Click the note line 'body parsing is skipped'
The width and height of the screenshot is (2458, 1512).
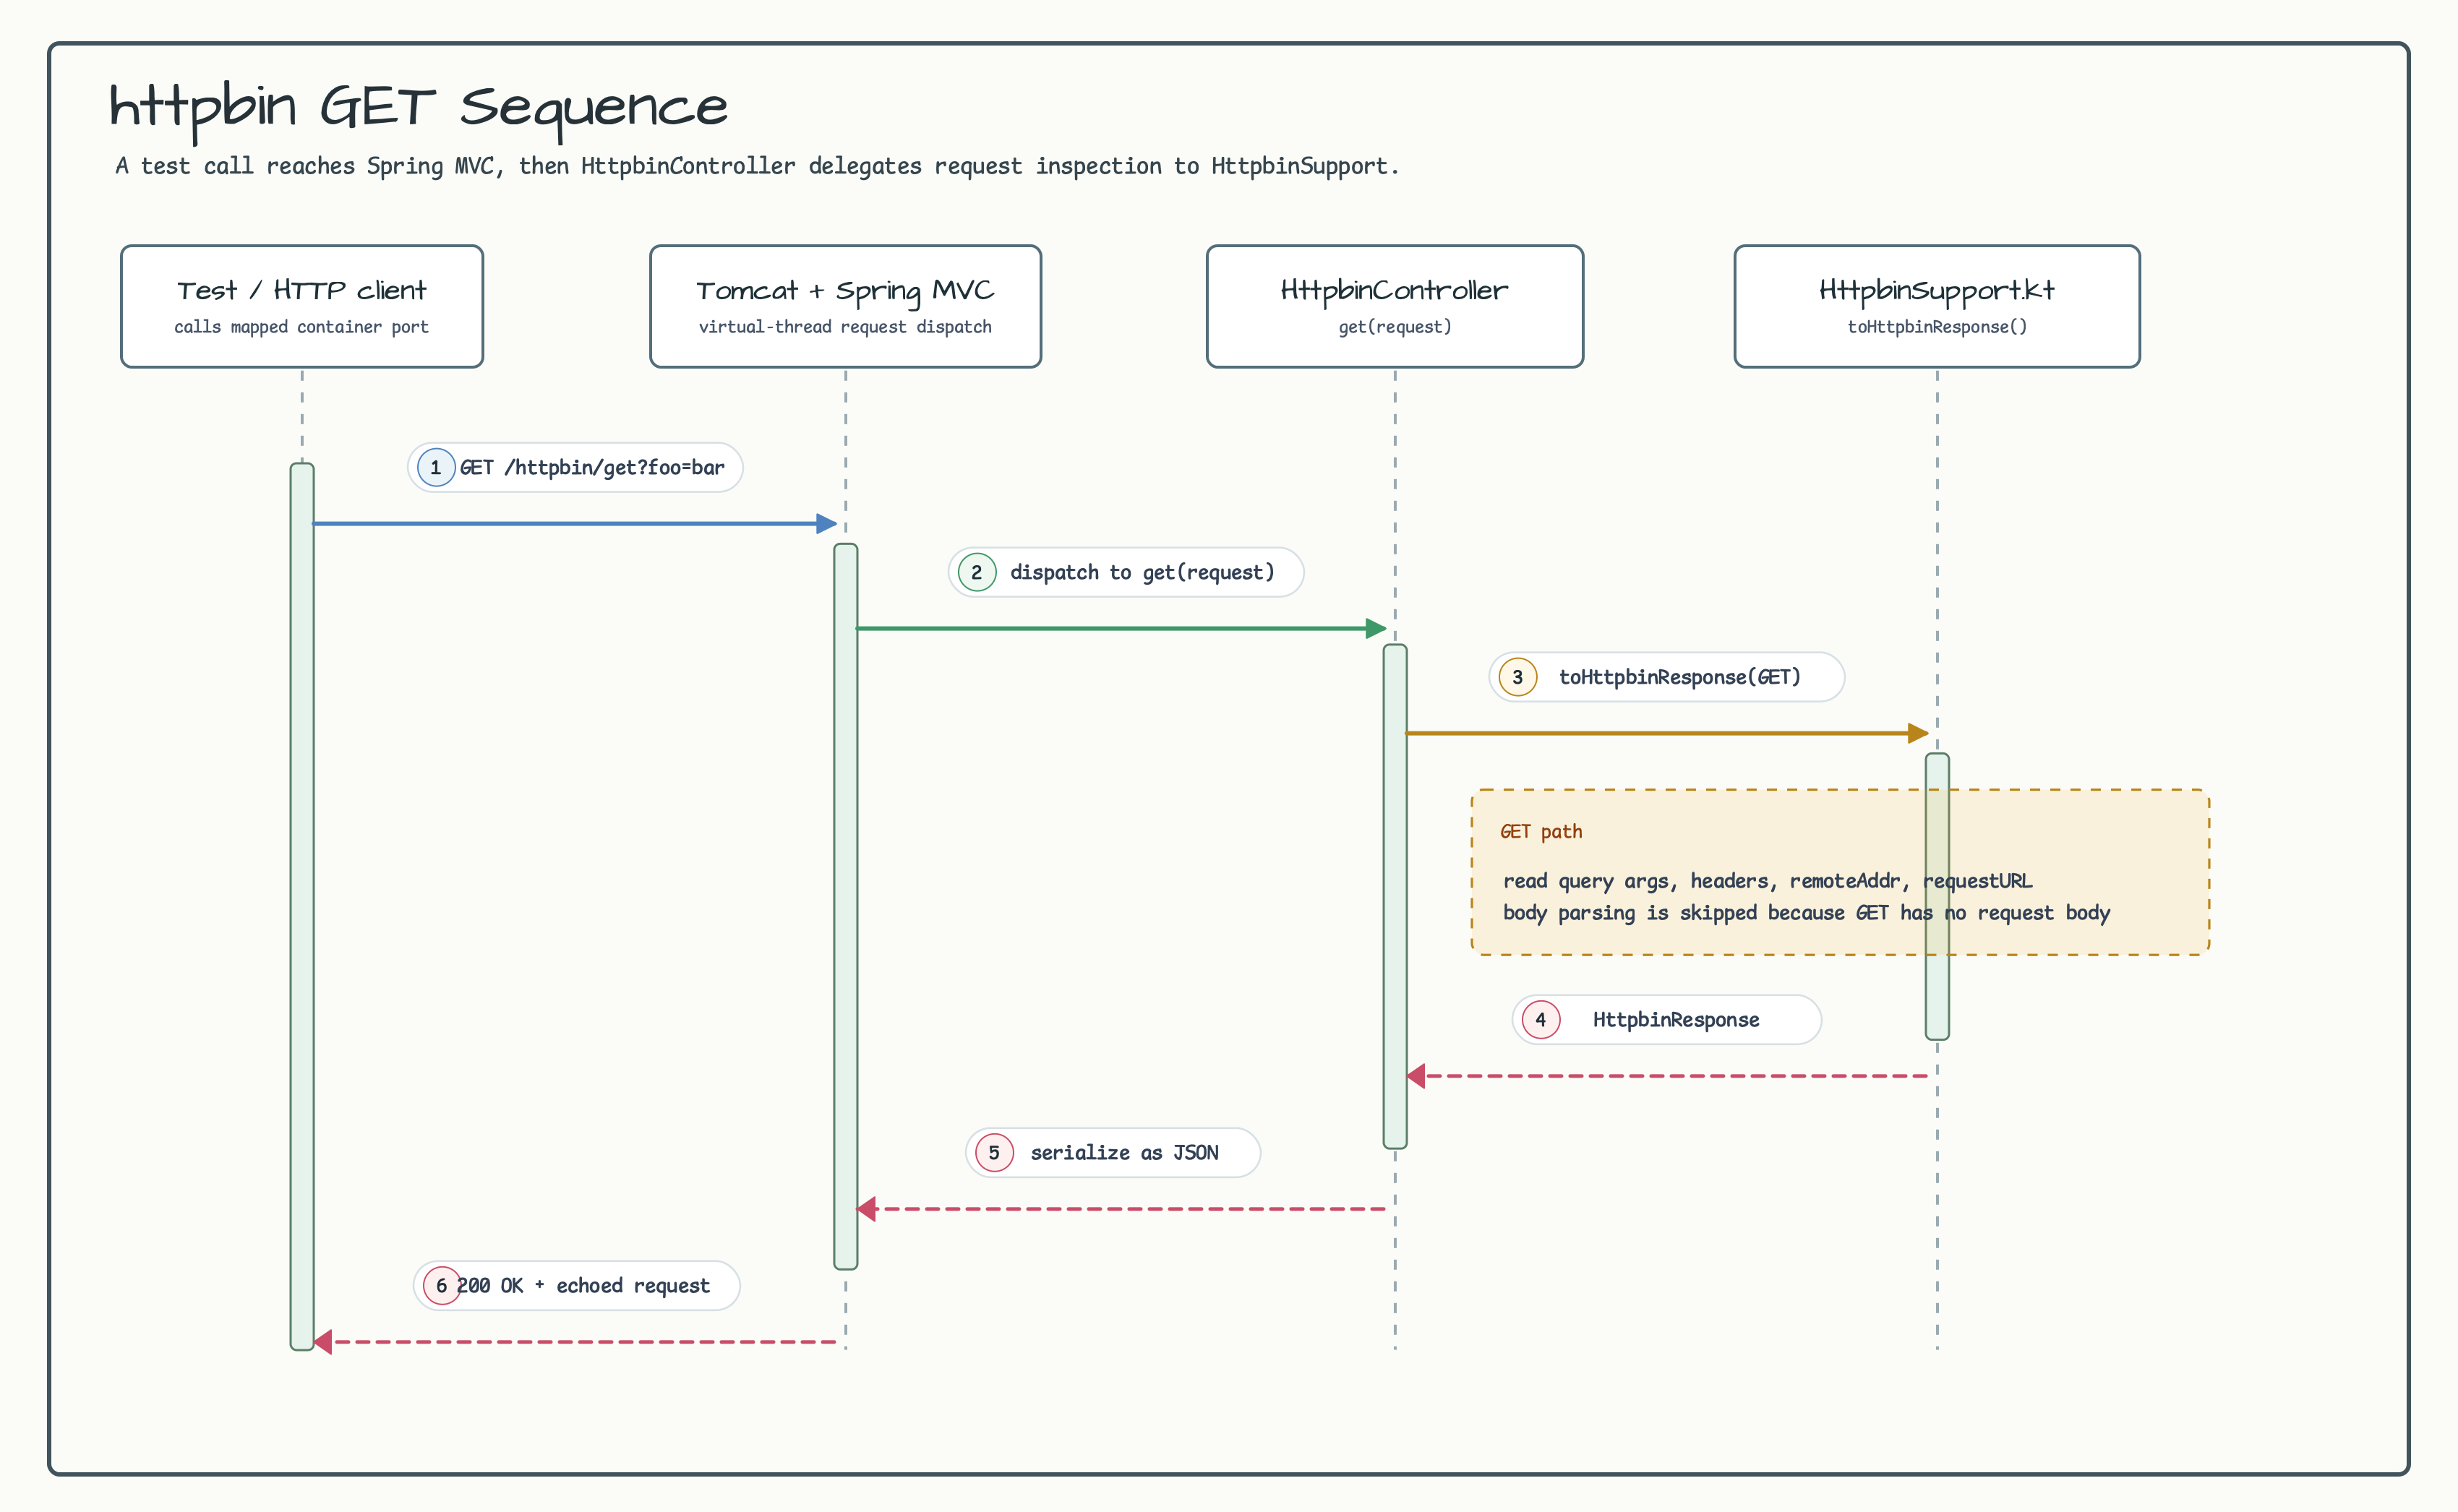1806,913
